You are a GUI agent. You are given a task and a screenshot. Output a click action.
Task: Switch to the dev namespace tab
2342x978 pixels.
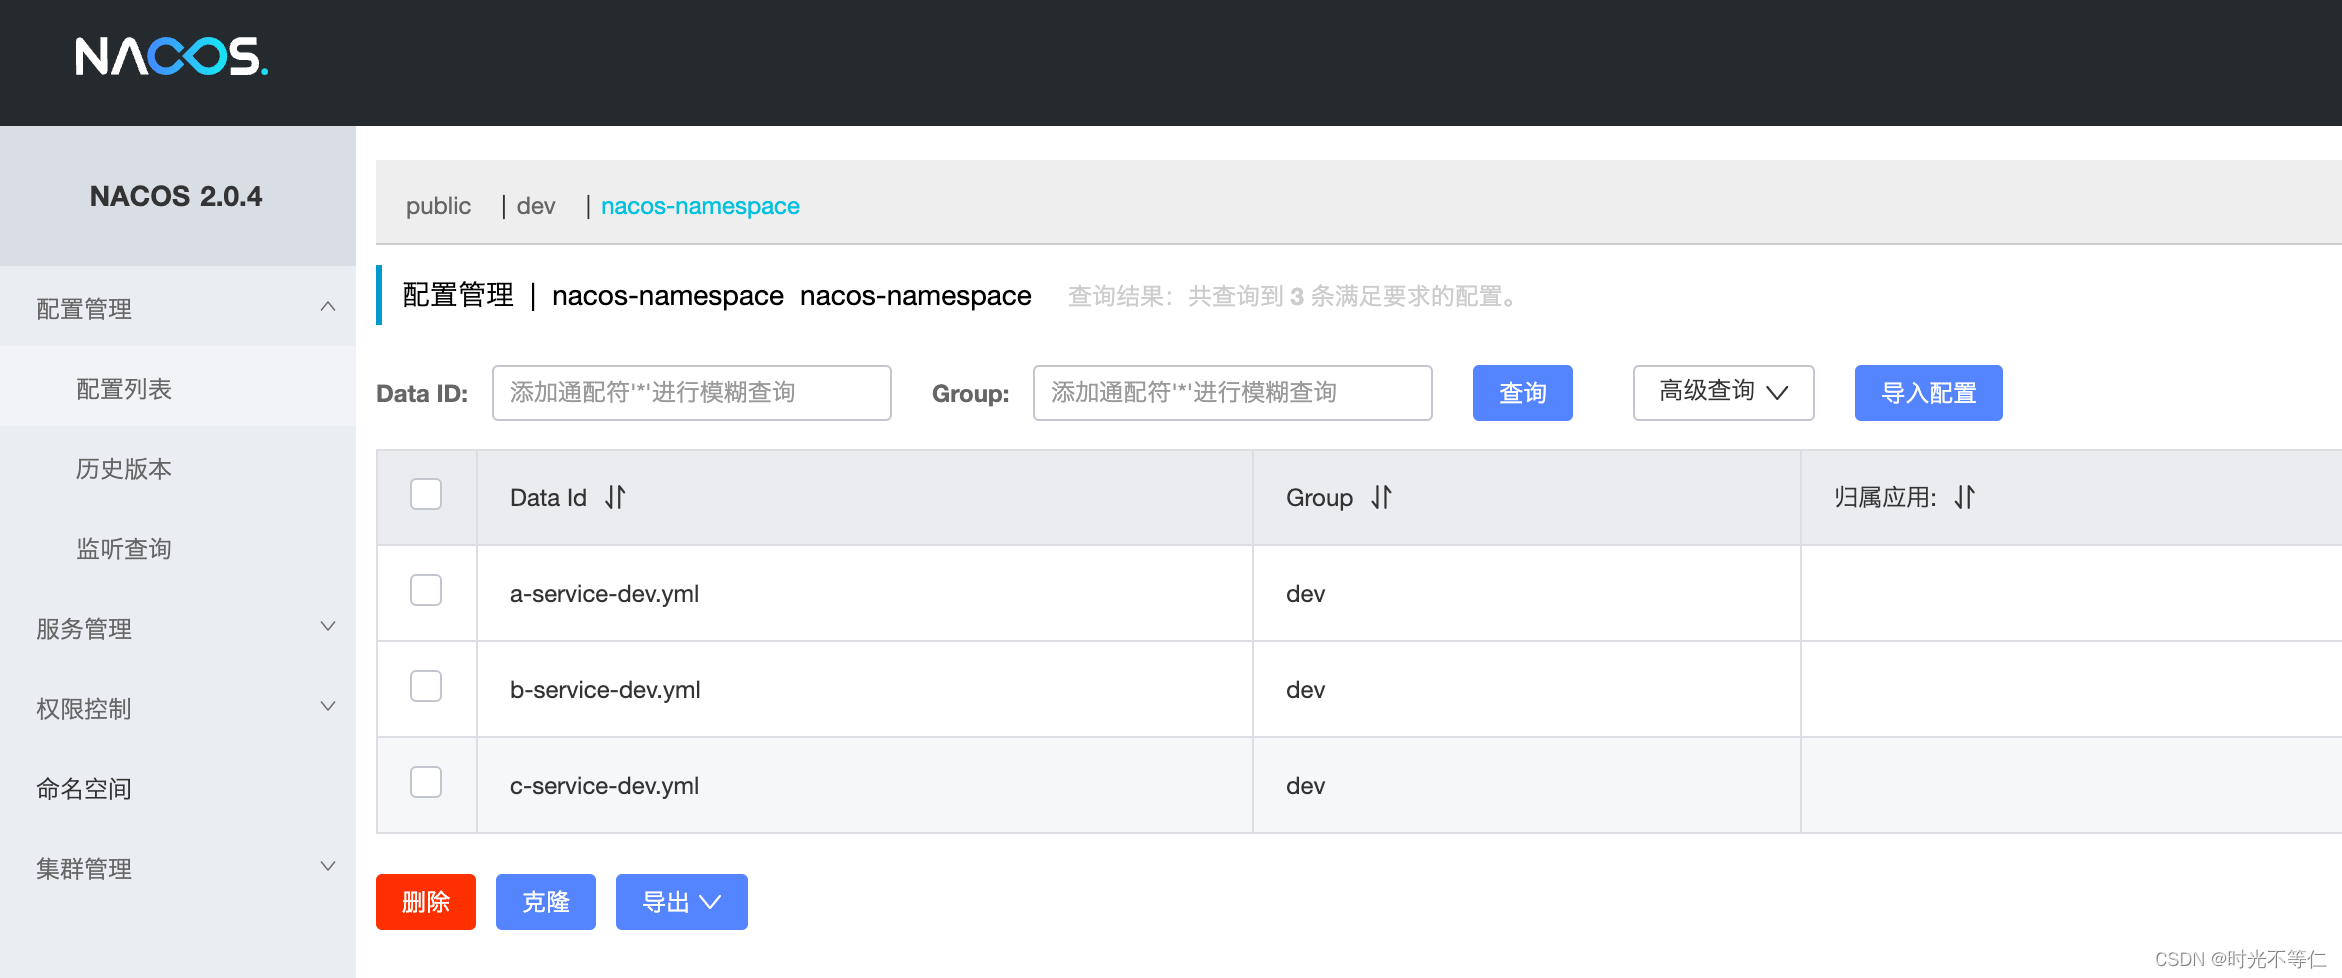tap(536, 206)
